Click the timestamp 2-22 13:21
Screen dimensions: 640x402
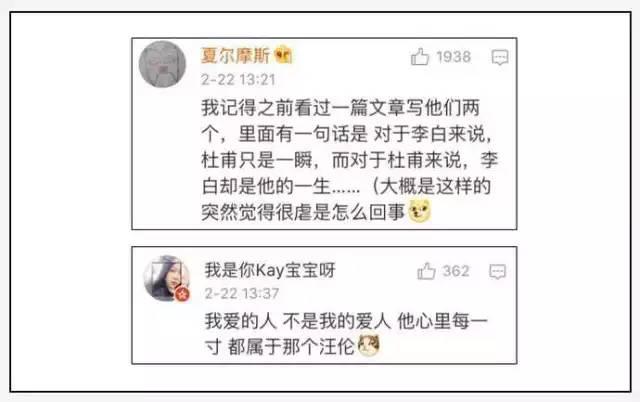pyautogui.click(x=238, y=80)
